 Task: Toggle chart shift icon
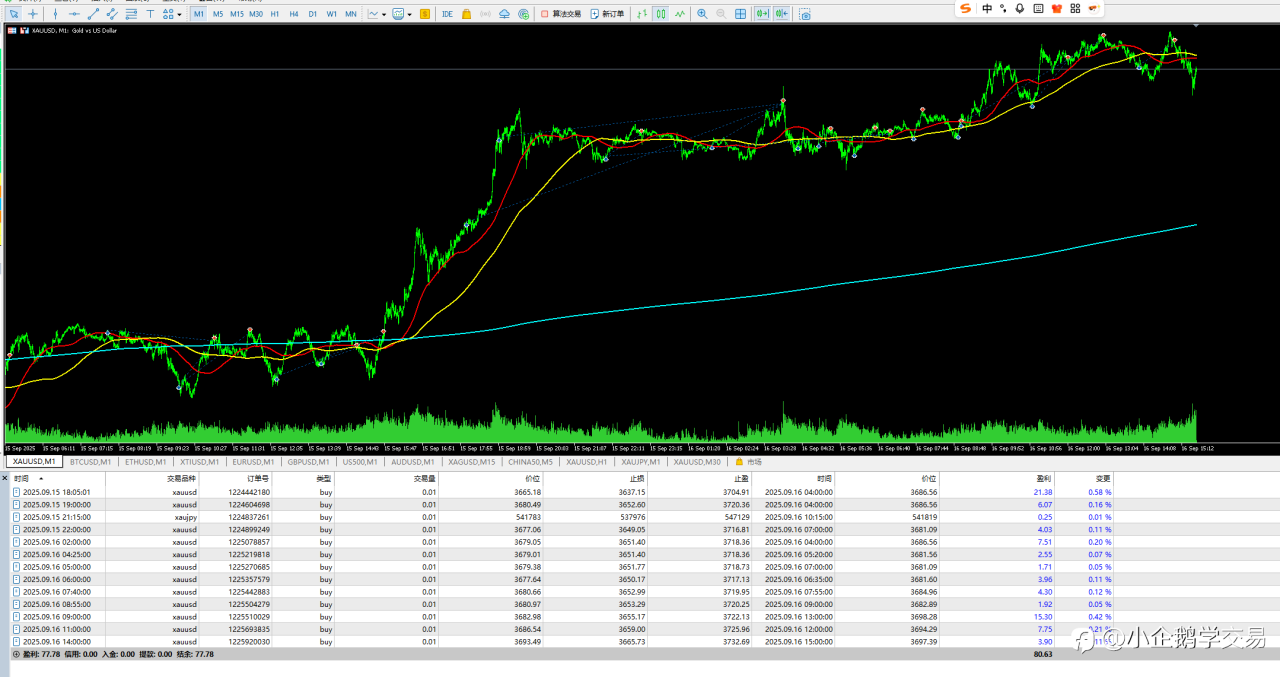[781, 14]
